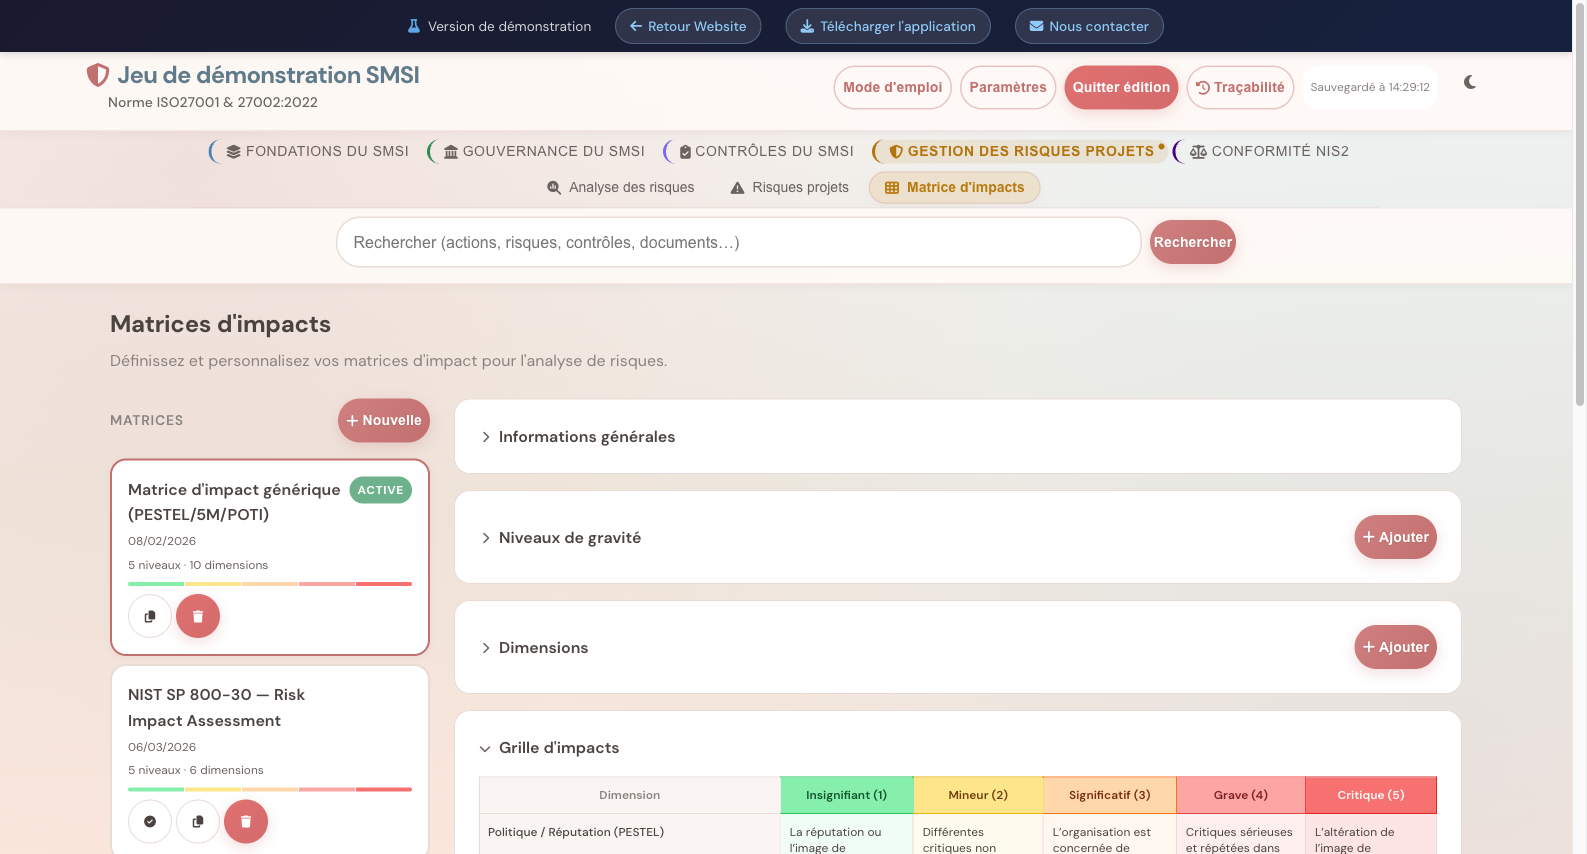Image resolution: width=1587 pixels, height=854 pixels.
Task: Duplicate the NIST SP 800-30 matrix
Action: tap(198, 822)
